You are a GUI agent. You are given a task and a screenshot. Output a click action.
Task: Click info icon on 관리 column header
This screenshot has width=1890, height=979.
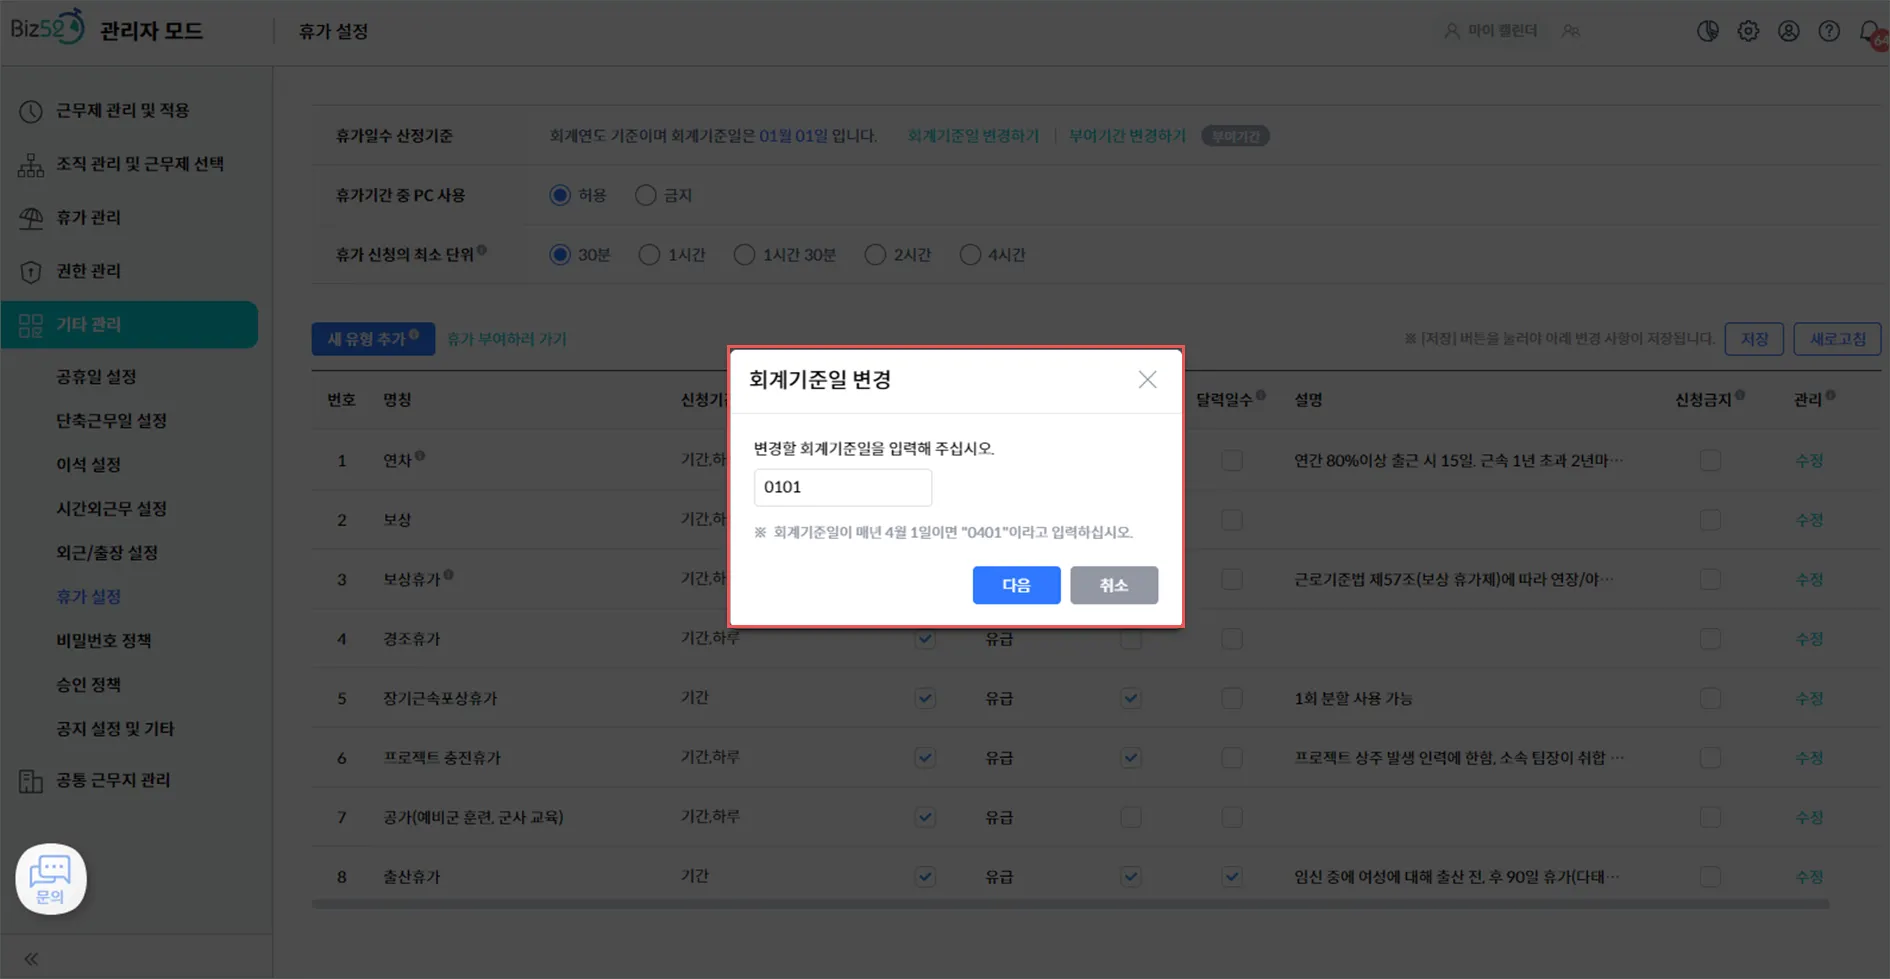point(1830,395)
